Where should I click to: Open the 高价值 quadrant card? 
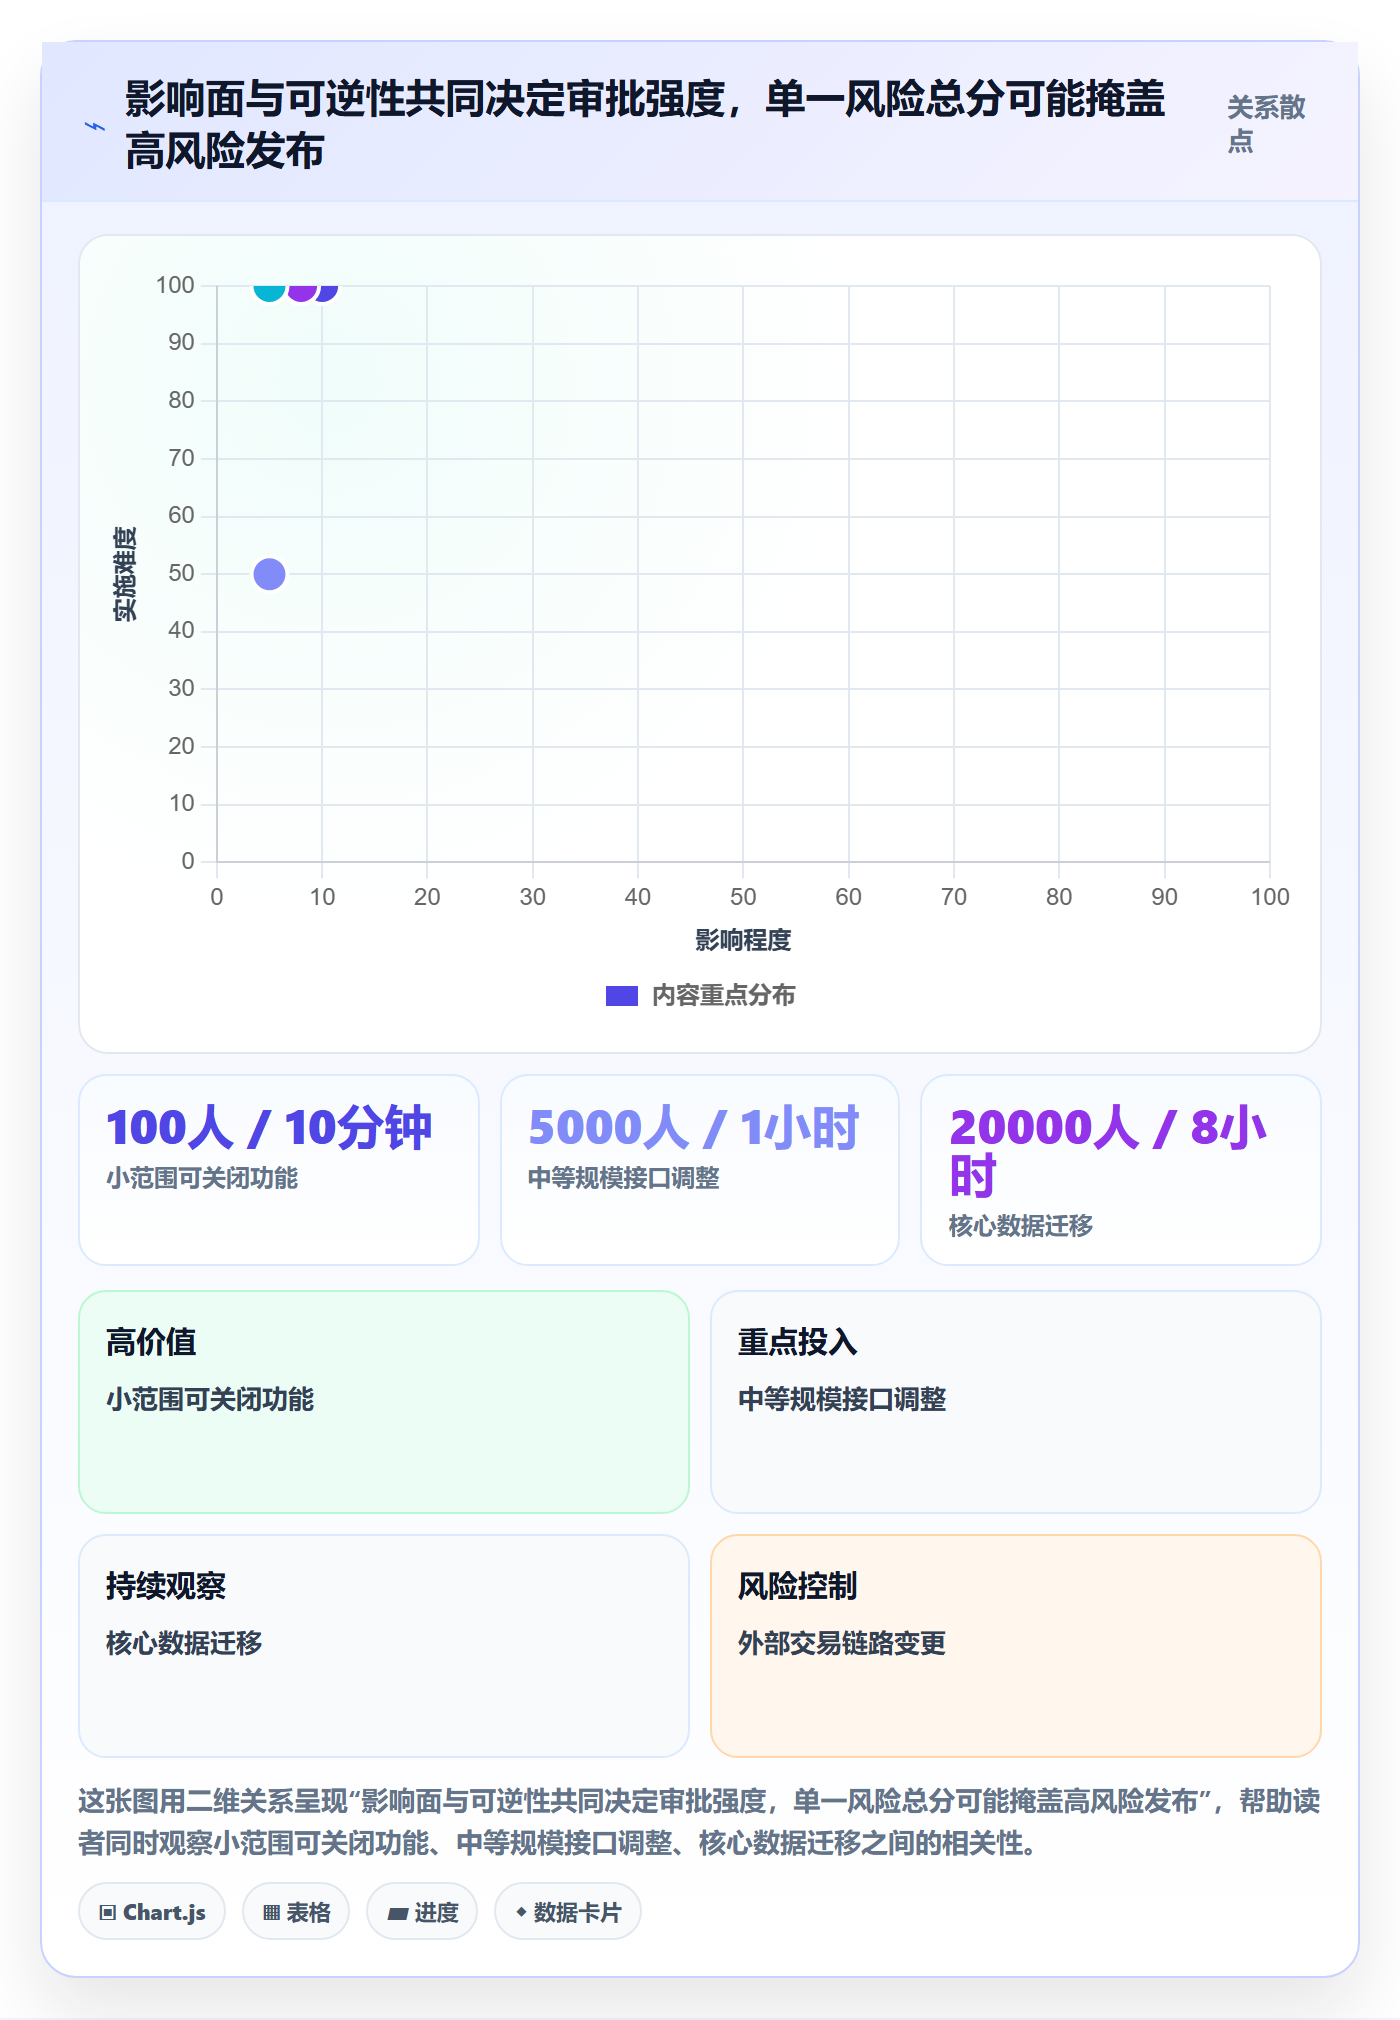[384, 1402]
